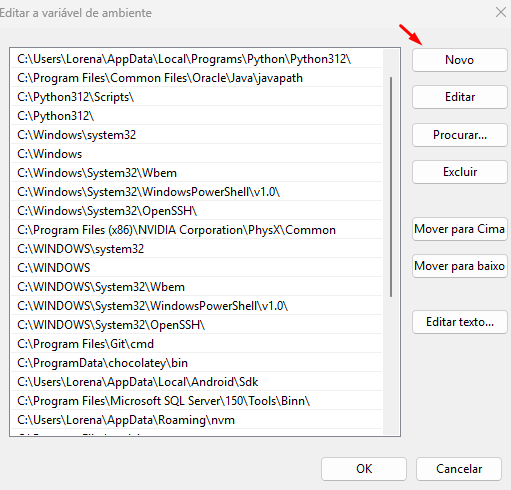
Task: Click the Novo button
Action: pos(460,60)
